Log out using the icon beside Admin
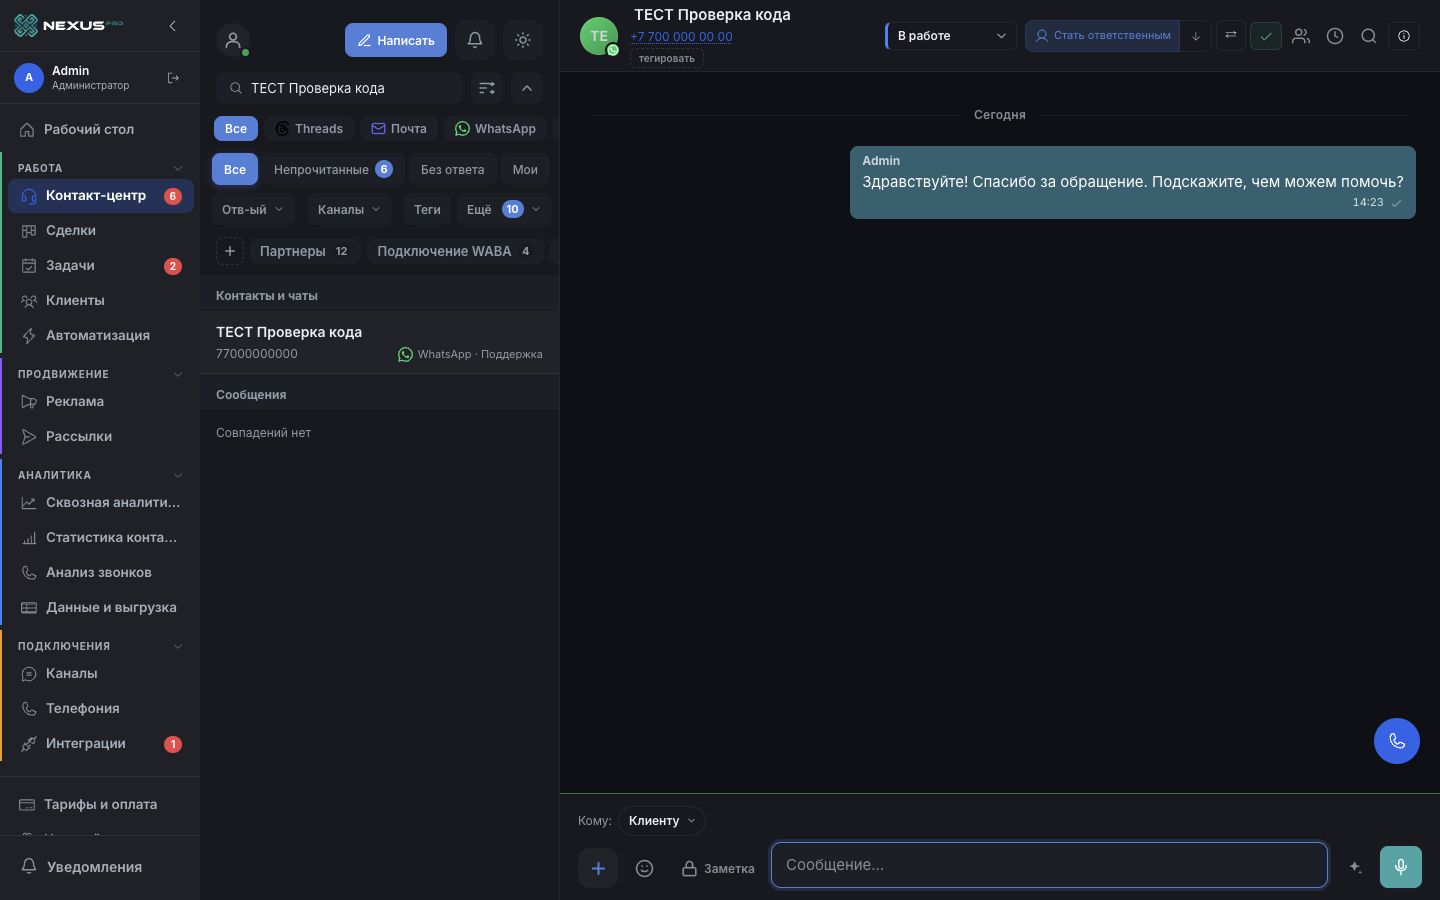Viewport: 1440px width, 900px height. [x=173, y=78]
